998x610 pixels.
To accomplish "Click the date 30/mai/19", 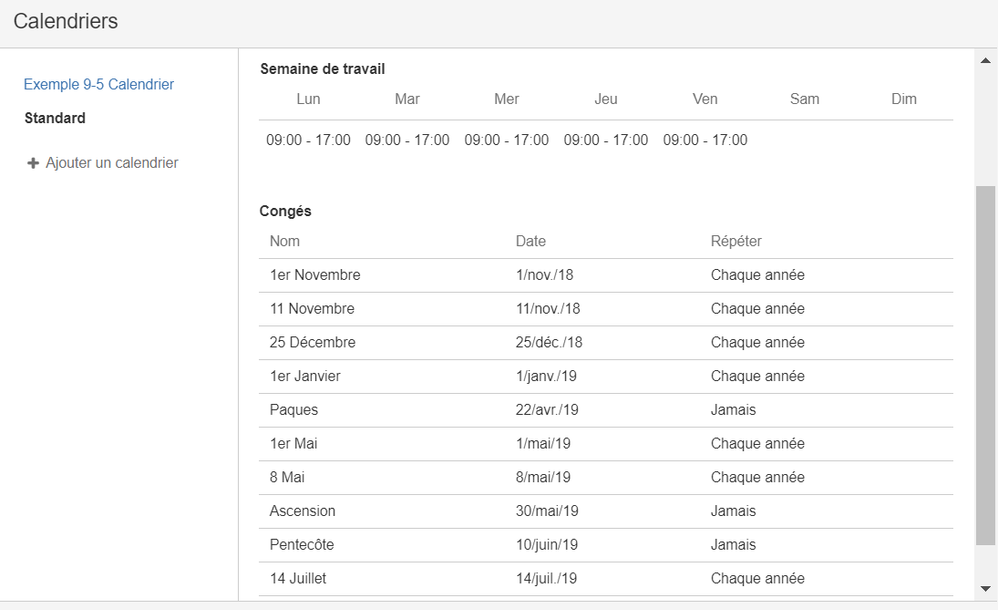I will tap(547, 511).
